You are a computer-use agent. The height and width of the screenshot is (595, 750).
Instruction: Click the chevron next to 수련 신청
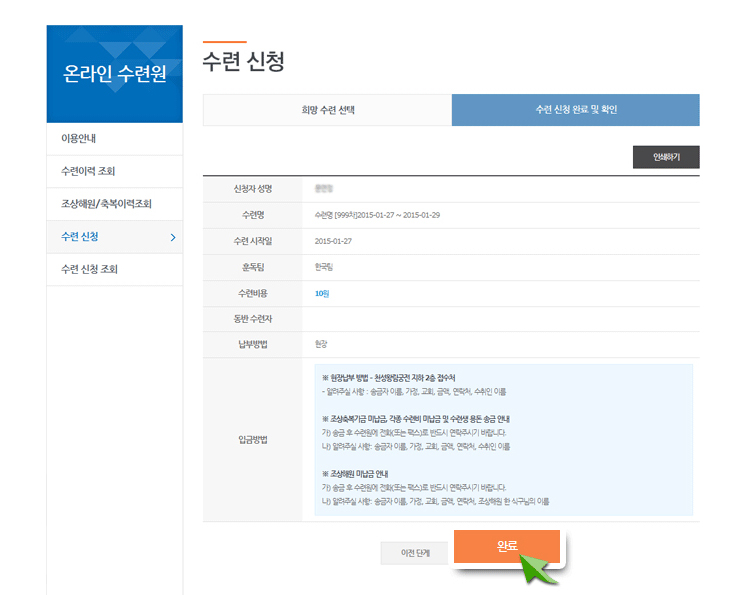click(x=173, y=237)
